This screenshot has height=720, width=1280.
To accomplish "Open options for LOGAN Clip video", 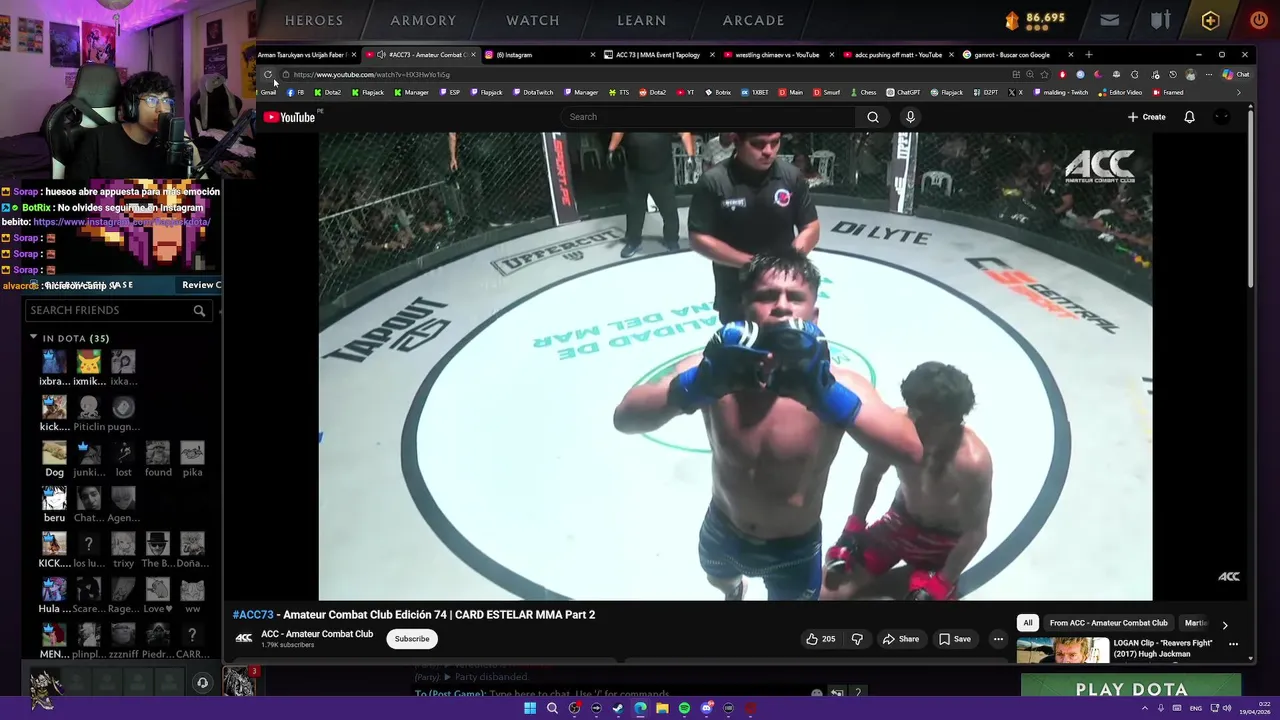I will click(x=1233, y=644).
